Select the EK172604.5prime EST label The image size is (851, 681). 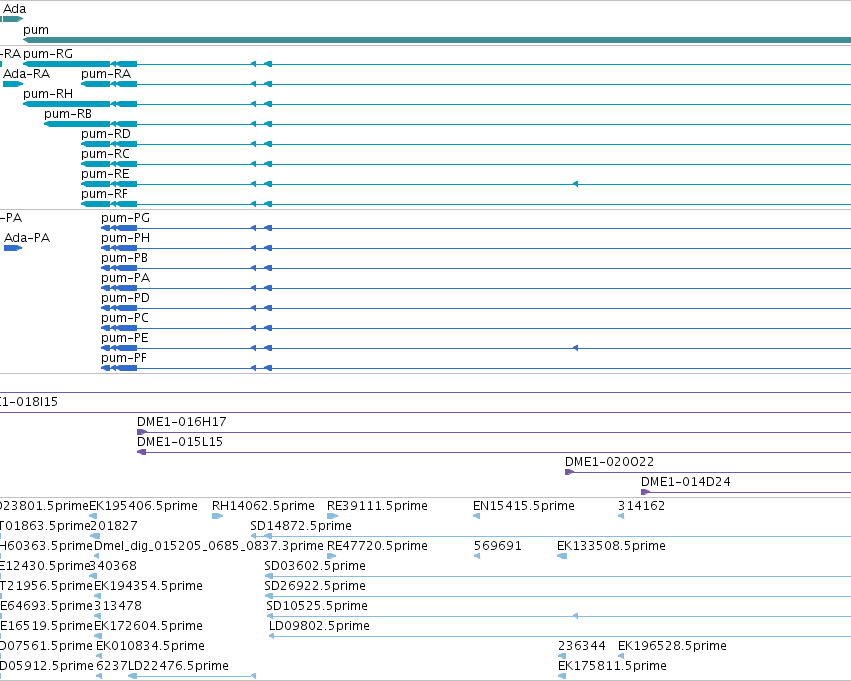pyautogui.click(x=148, y=626)
